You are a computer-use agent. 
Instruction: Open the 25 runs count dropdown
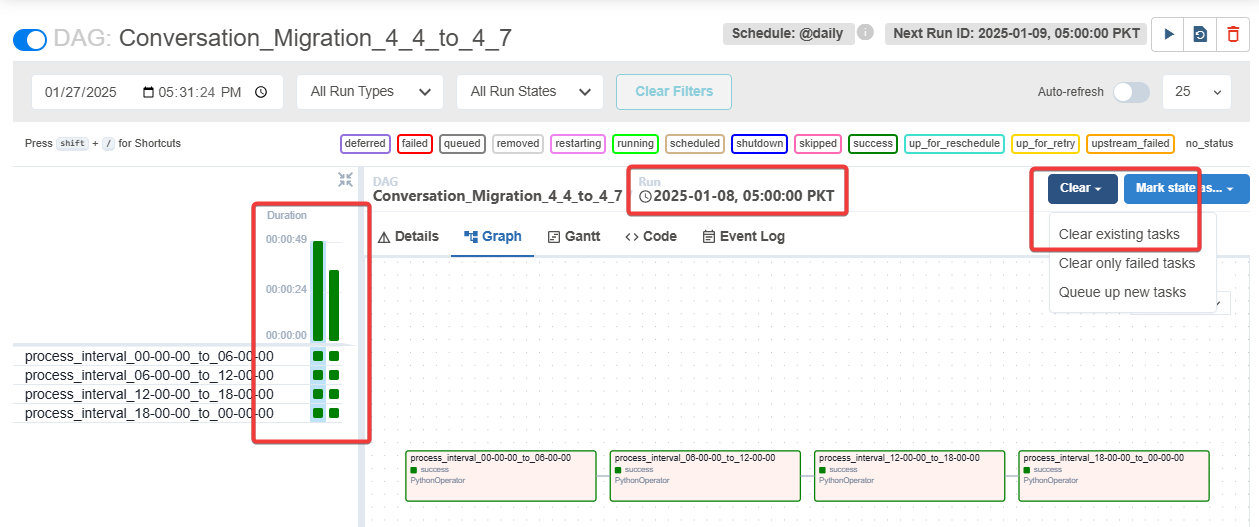point(1198,92)
